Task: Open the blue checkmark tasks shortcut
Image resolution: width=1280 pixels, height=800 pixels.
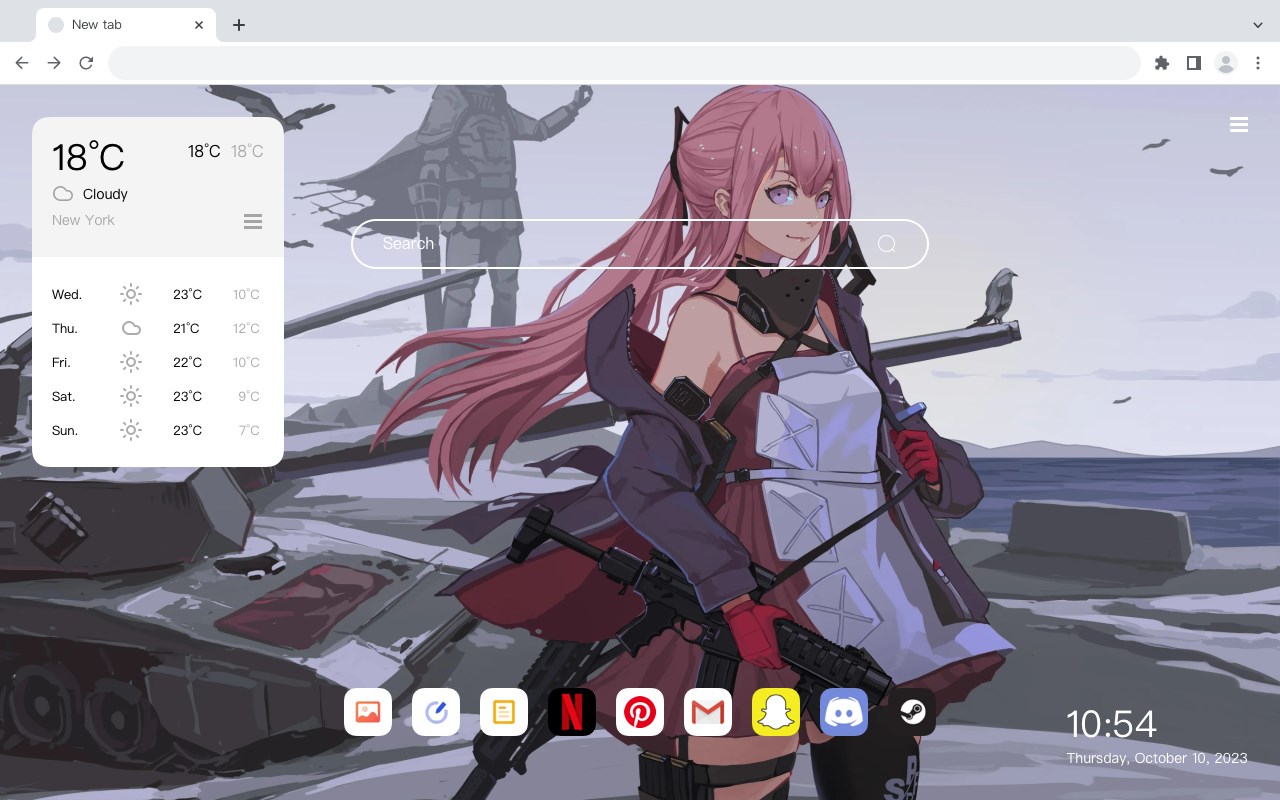Action: (x=436, y=712)
